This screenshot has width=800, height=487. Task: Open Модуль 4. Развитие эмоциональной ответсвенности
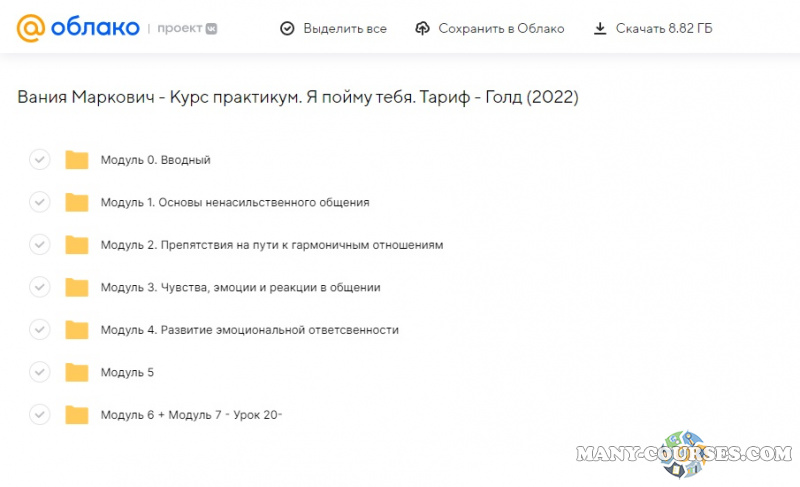click(249, 330)
